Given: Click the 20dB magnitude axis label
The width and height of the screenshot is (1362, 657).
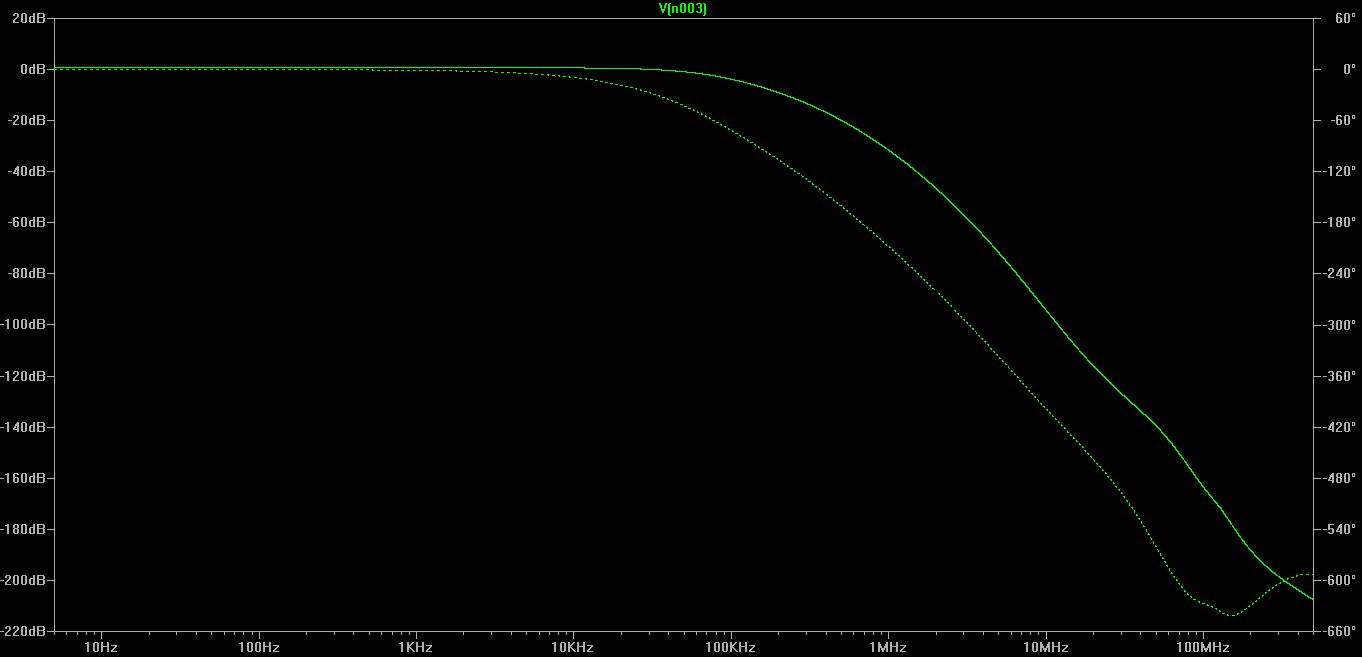Looking at the screenshot, I should click(x=30, y=18).
